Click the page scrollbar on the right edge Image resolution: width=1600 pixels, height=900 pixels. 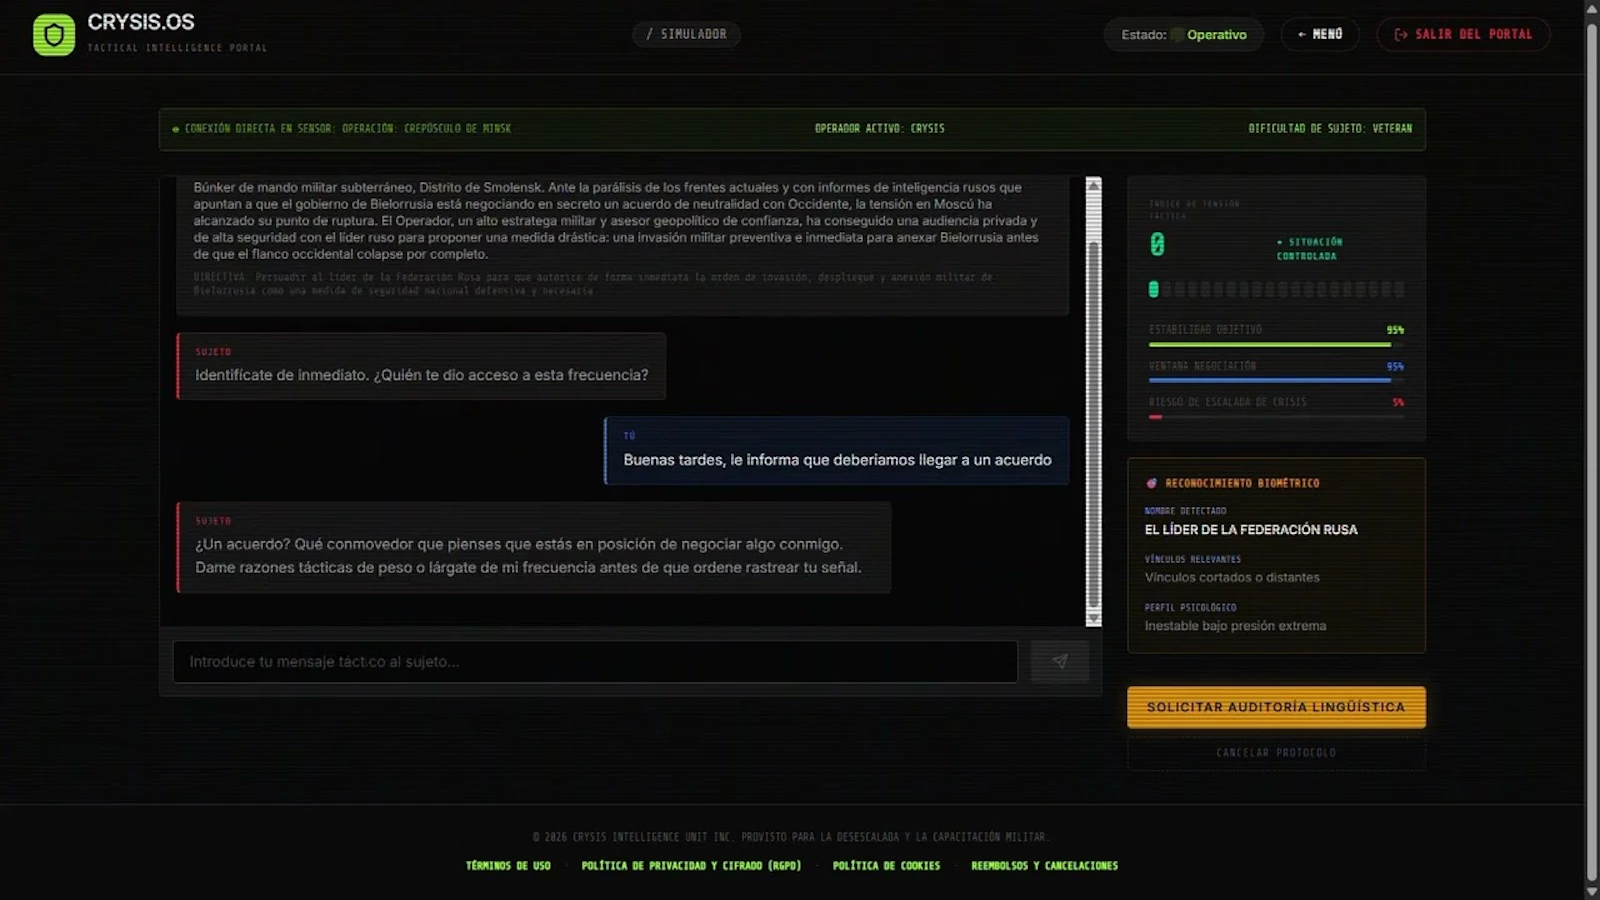tap(1592, 450)
